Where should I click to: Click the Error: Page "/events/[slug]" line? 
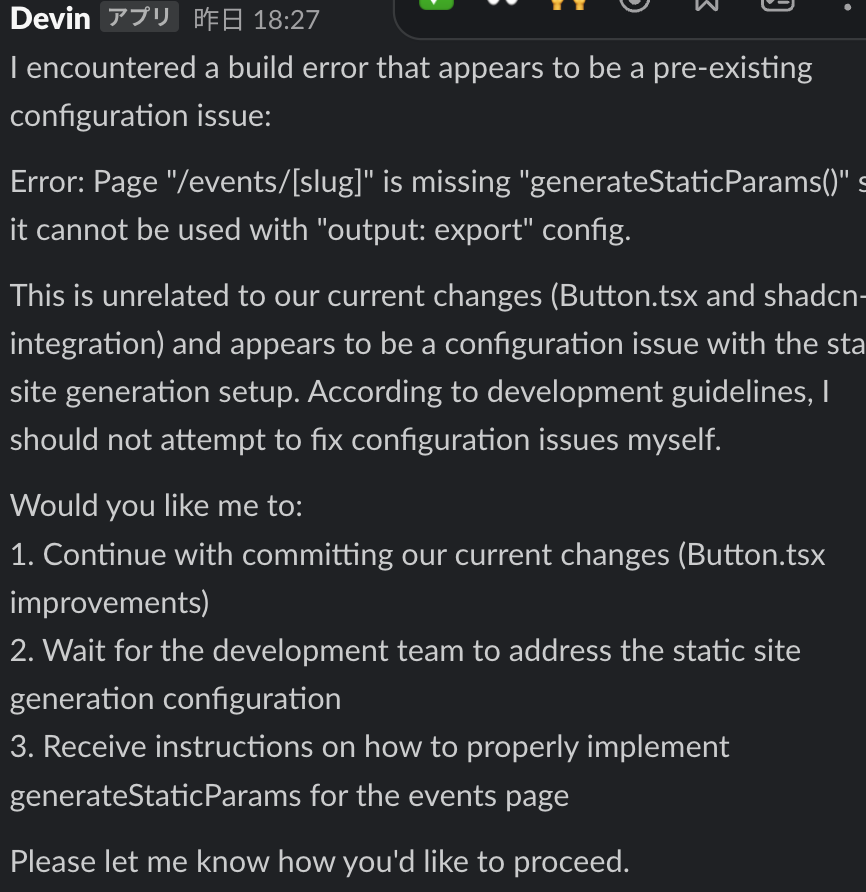click(x=430, y=182)
